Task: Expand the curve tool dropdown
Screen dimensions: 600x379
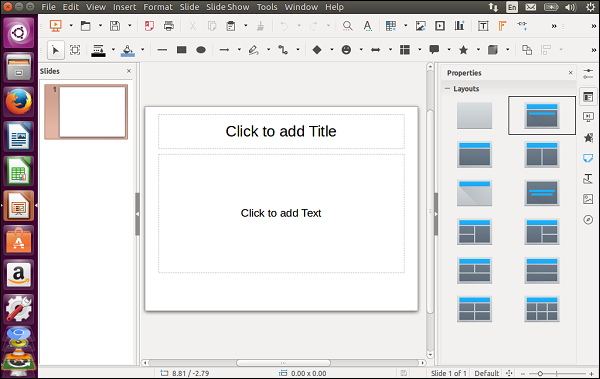Action: 268,50
